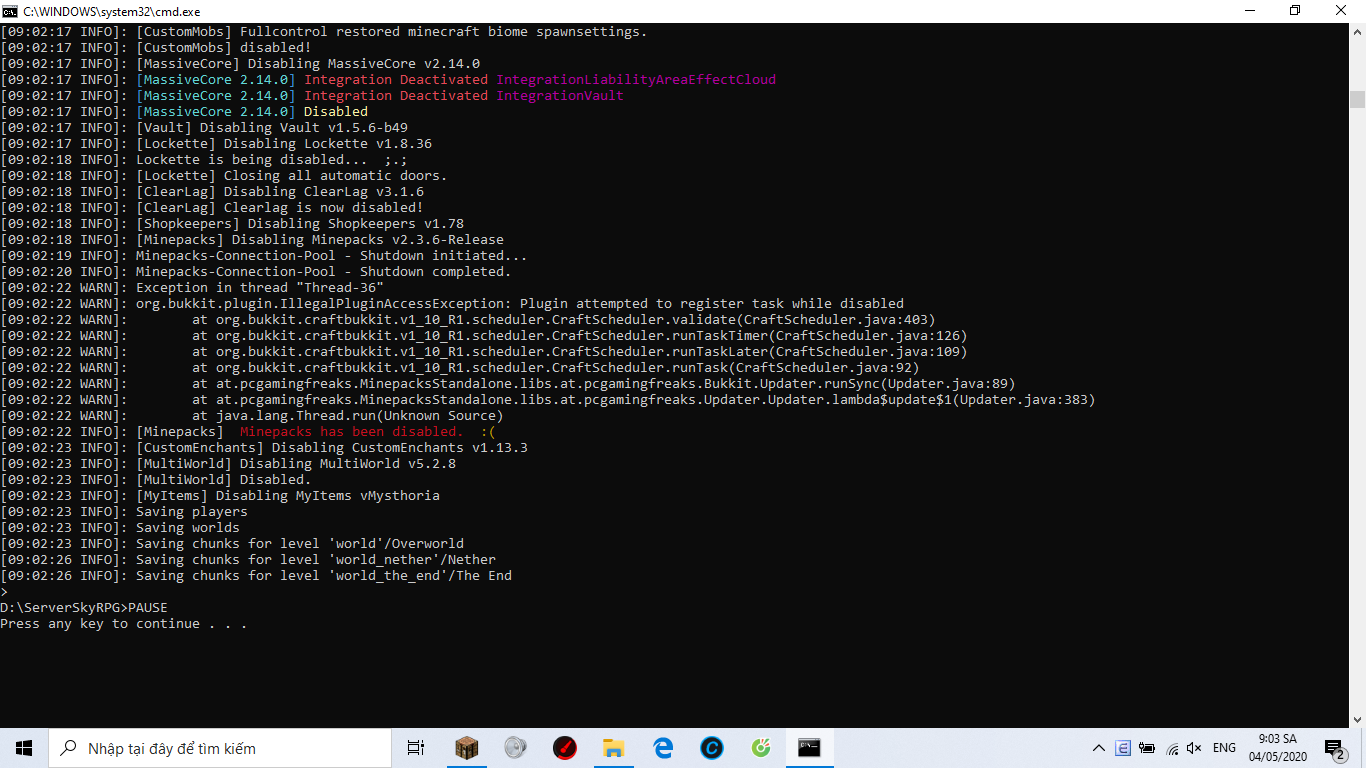Viewport: 1366px width, 768px height.
Task: Click "Disabling MultiWorld v5.2.8" log text
Action: pyautogui.click(x=348, y=464)
